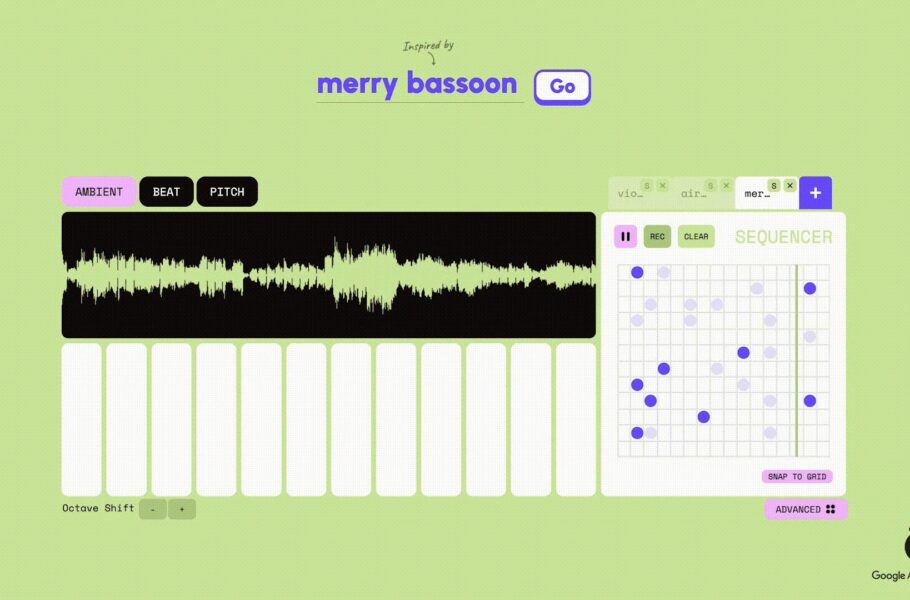This screenshot has width=910, height=600.
Task: Close the 'air…' tab
Action: click(x=726, y=186)
